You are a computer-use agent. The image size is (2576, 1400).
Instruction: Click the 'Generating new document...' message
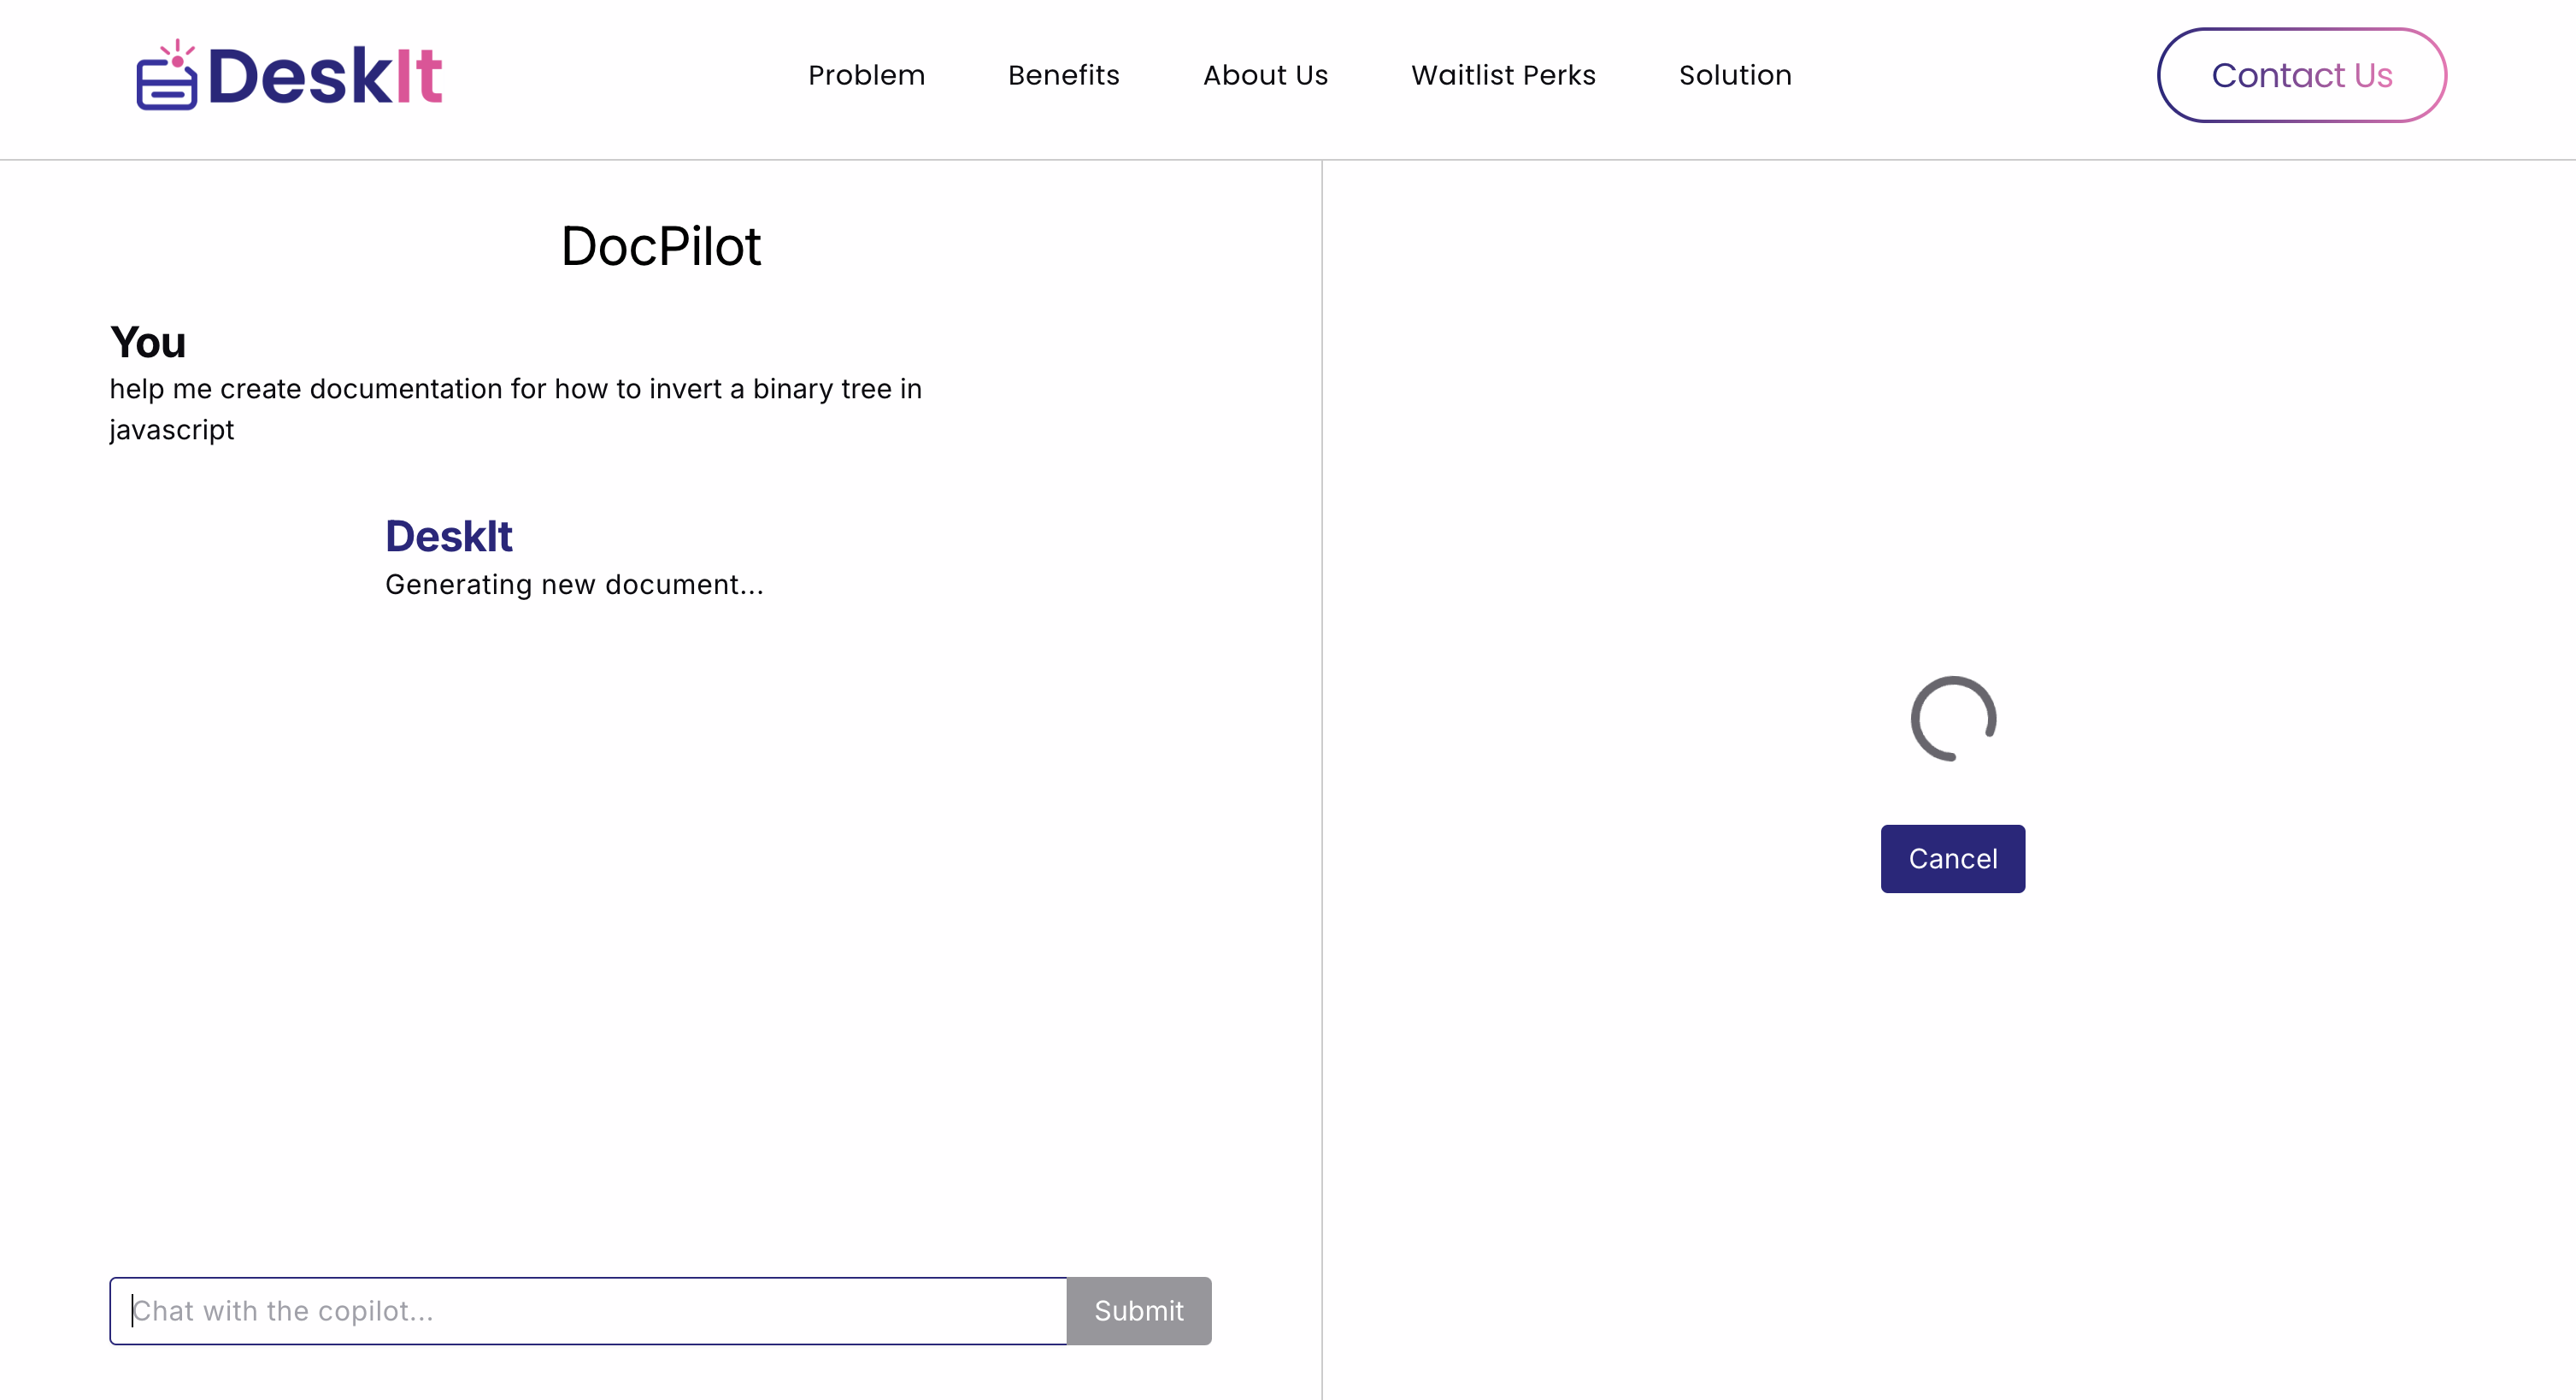(x=574, y=584)
